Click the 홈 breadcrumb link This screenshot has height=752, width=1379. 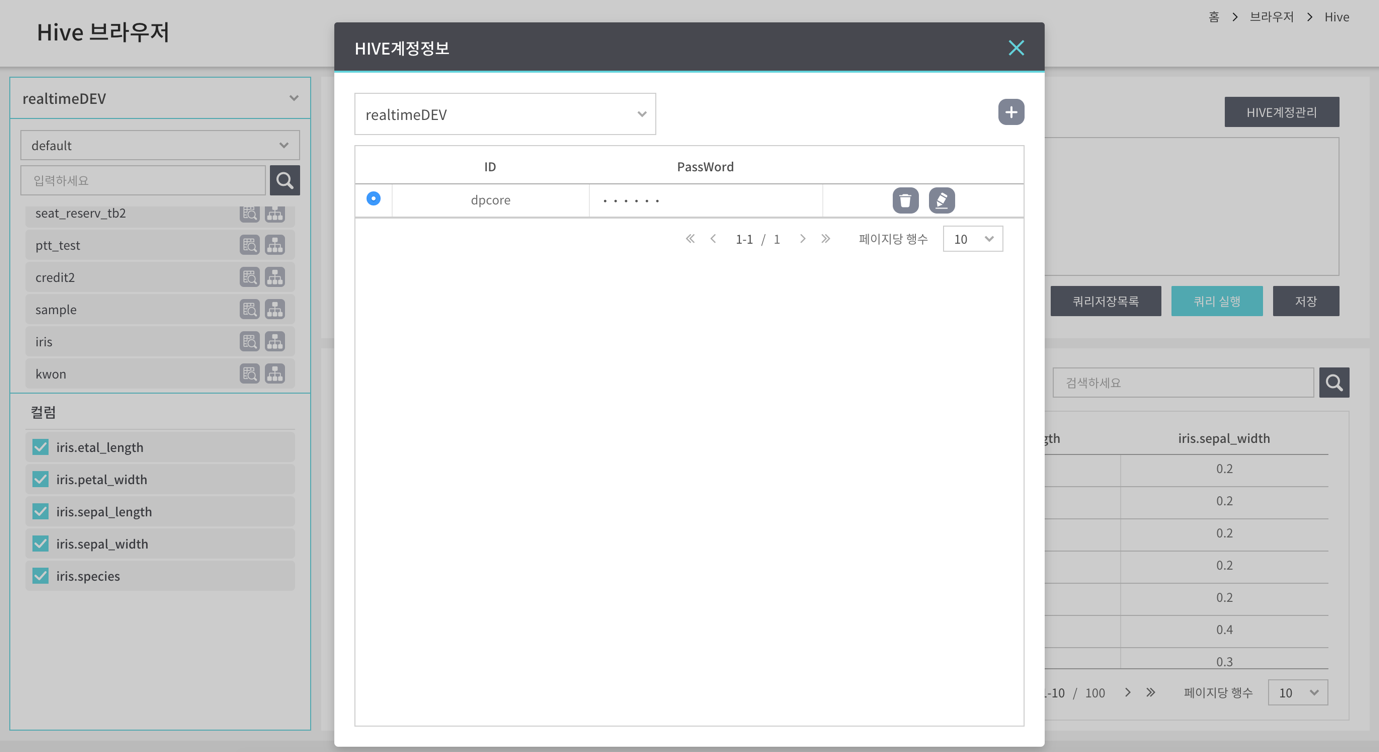1213,17
